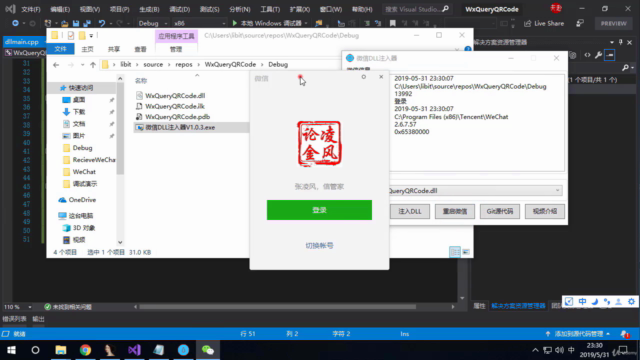Click 视频介绍 button in injector
Screen dimensions: 640x360
coord(544,211)
